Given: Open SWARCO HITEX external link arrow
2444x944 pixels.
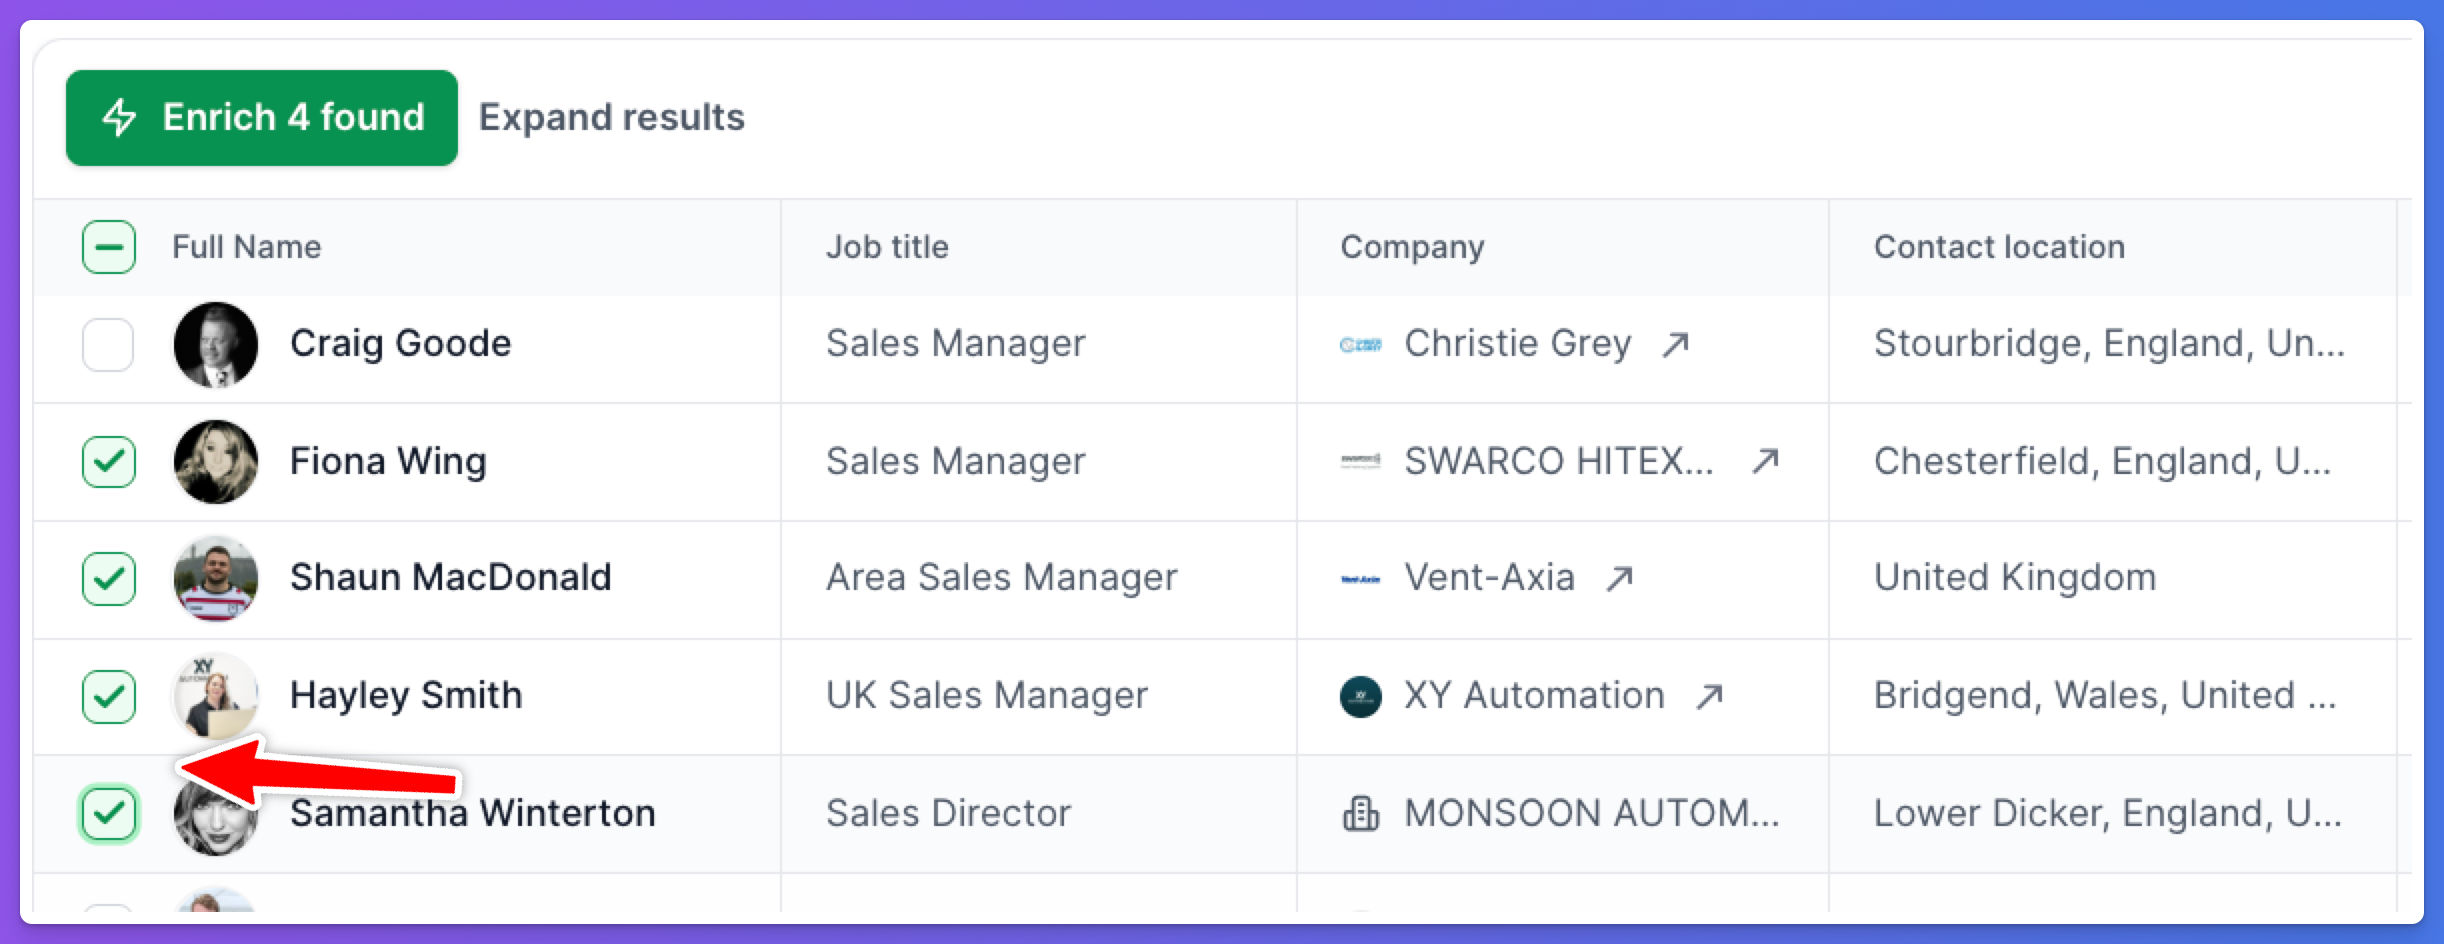Looking at the screenshot, I should (1766, 461).
